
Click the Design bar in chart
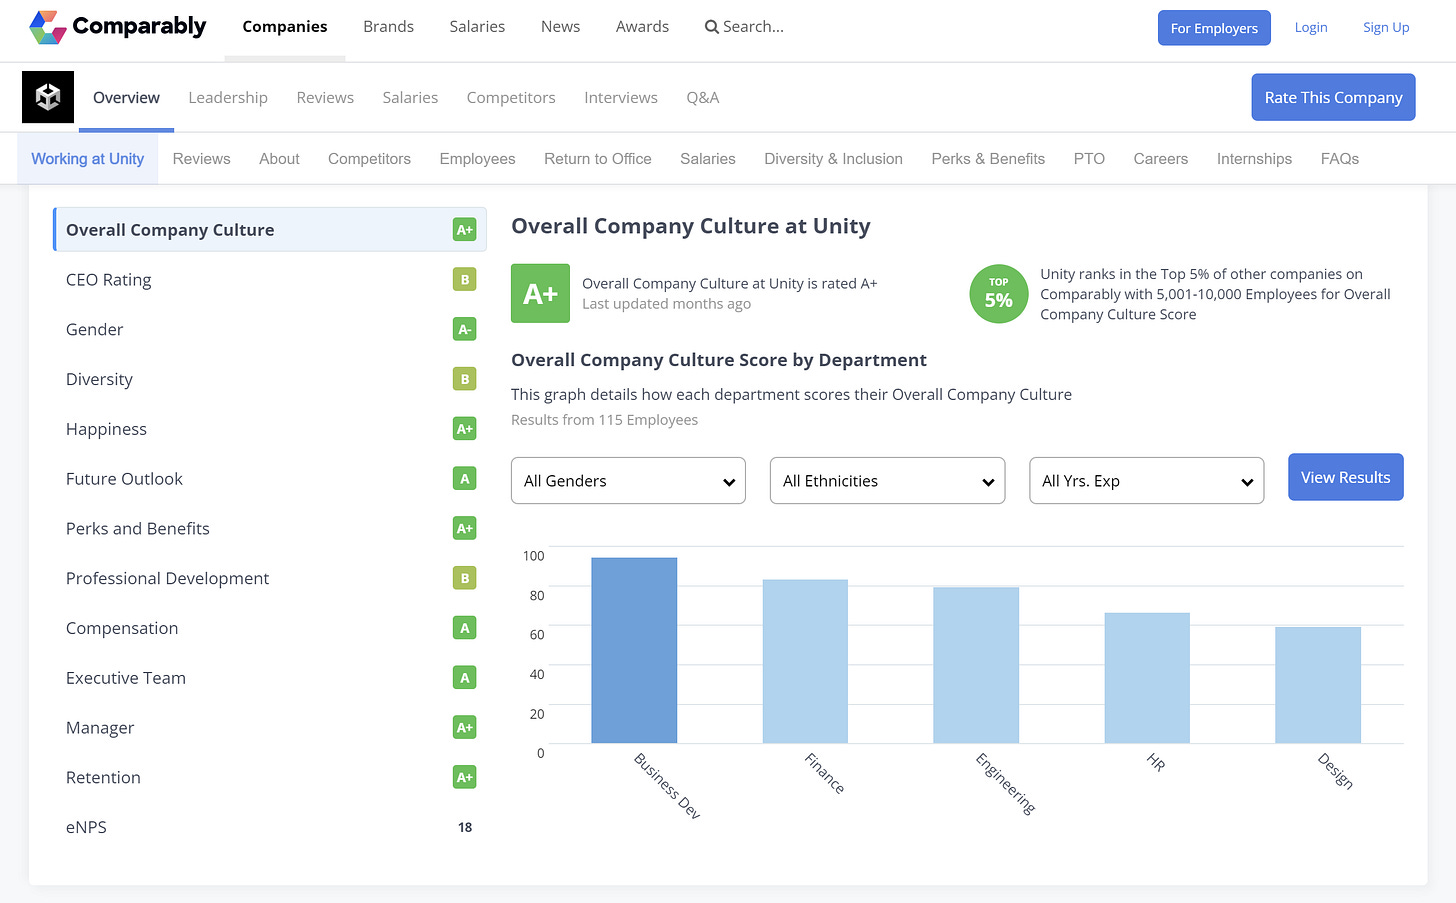(x=1318, y=685)
